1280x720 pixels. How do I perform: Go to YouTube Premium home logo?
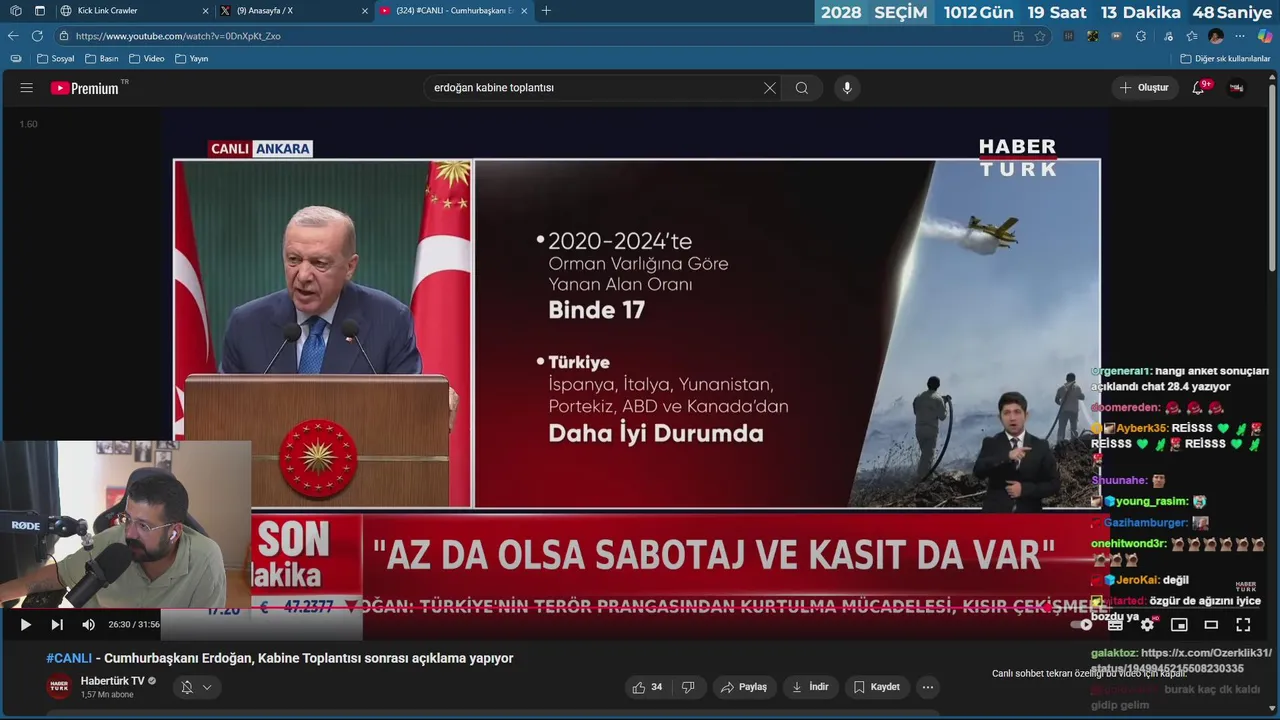coord(85,88)
